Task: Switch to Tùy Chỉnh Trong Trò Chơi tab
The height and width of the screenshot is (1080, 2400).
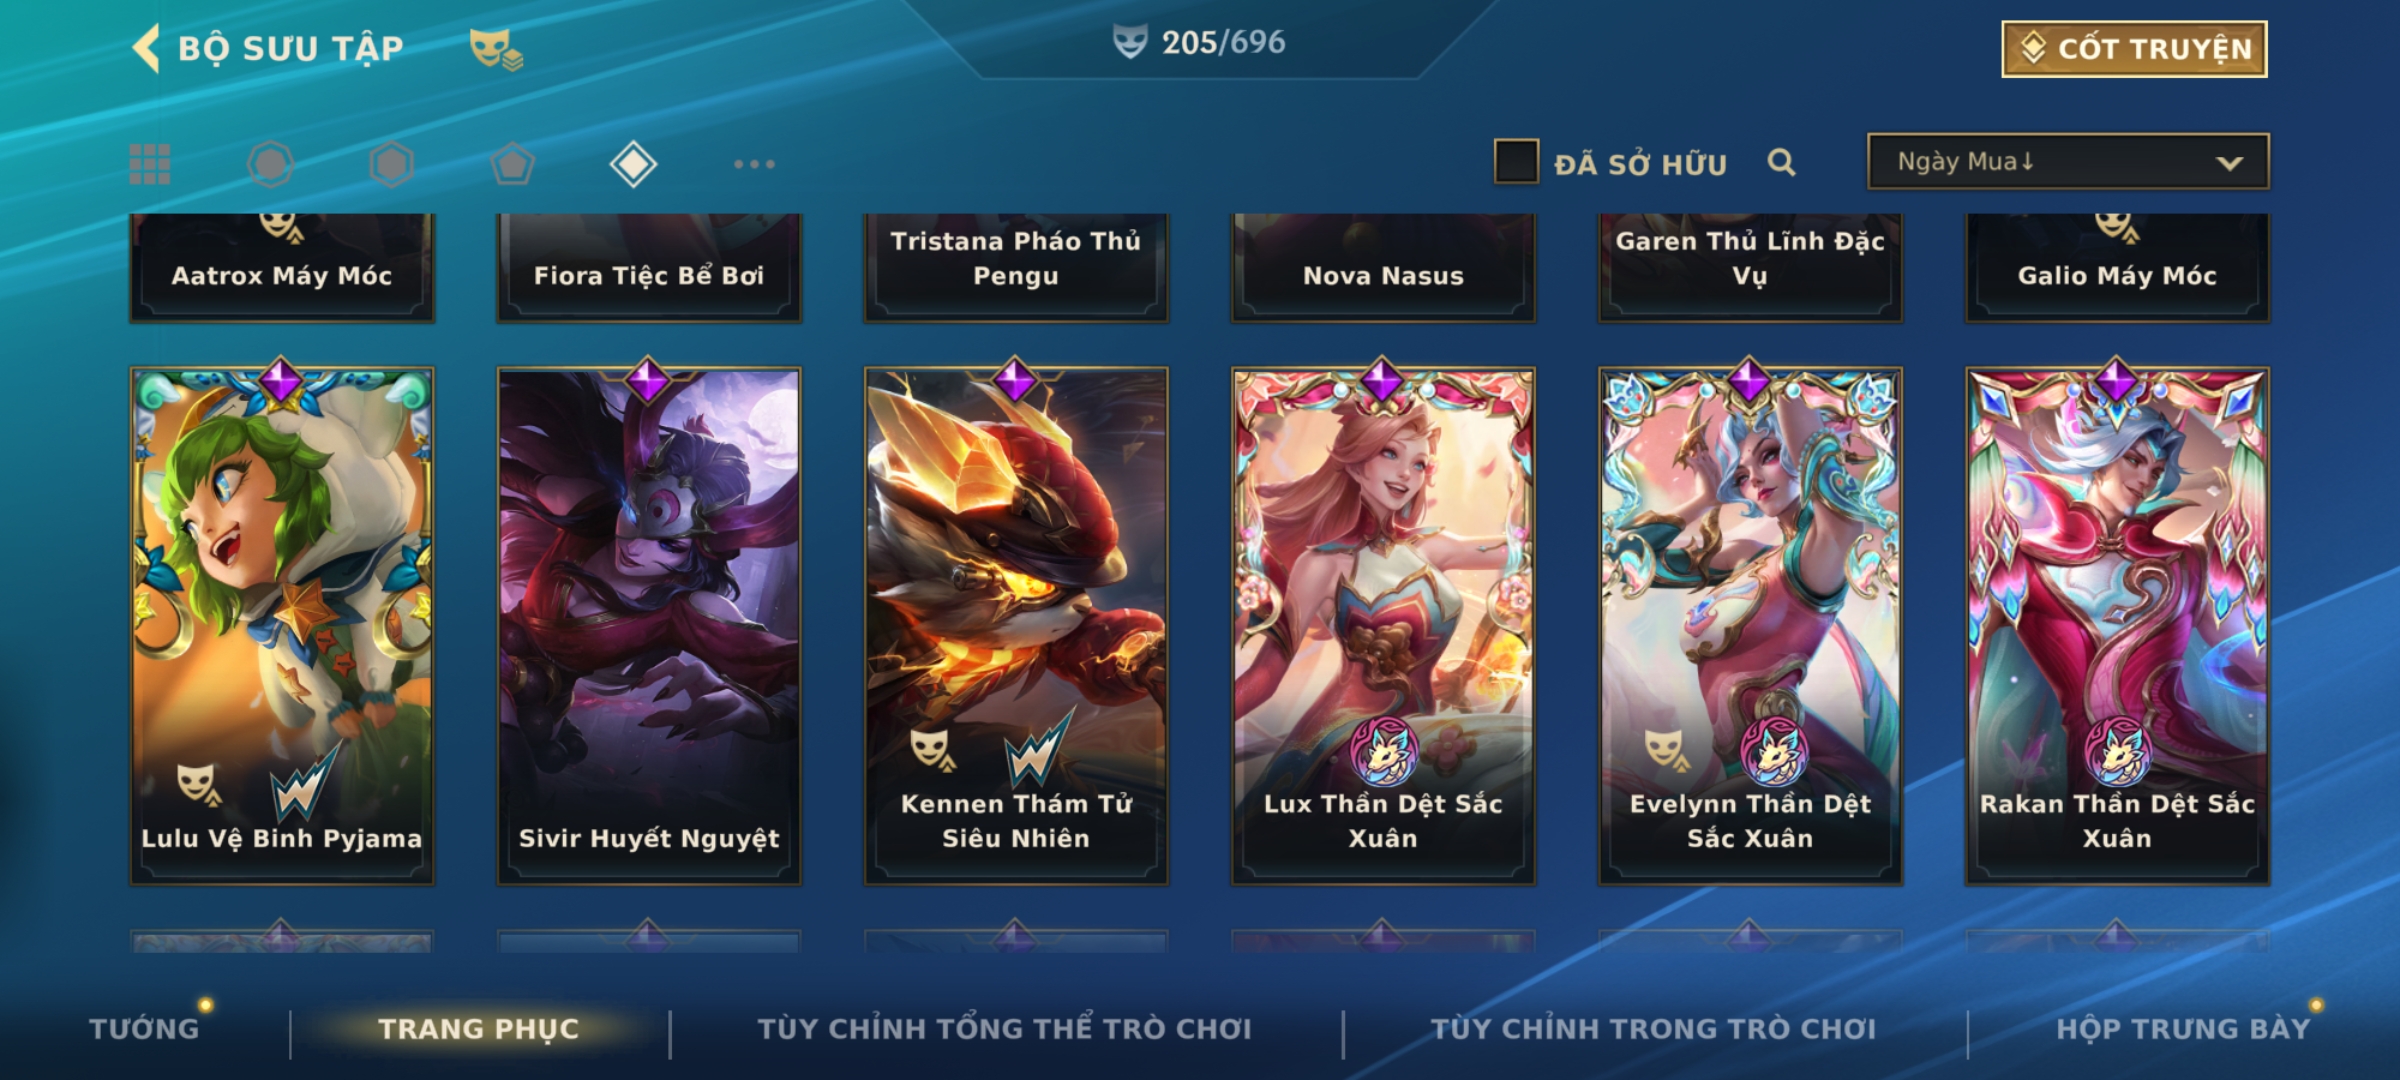Action: pos(1653,1028)
